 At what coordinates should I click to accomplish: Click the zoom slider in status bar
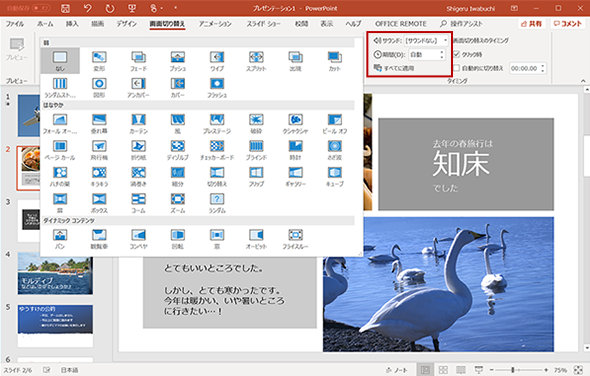519,370
